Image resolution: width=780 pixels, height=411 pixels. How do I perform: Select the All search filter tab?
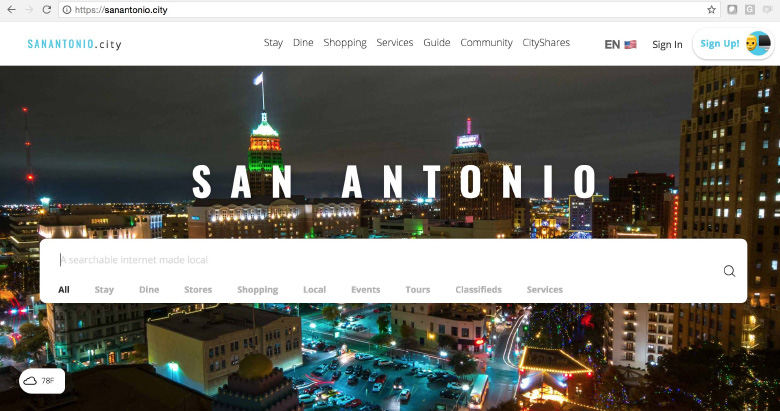[x=64, y=290]
